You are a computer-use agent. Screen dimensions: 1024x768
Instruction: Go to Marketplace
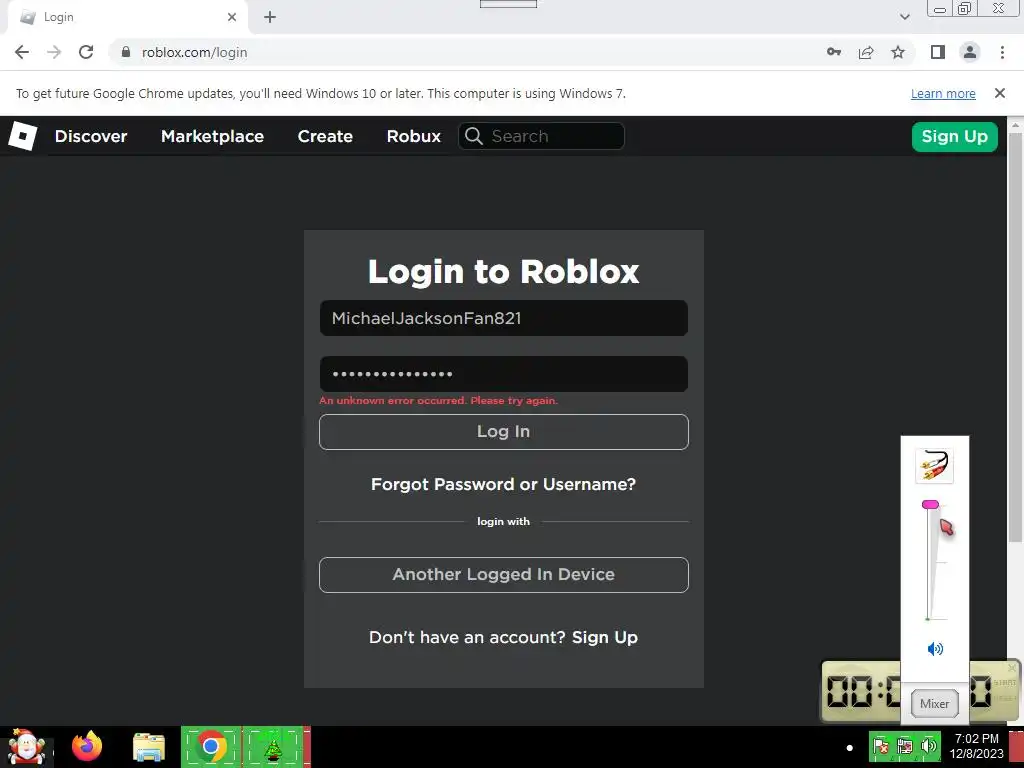(x=212, y=136)
